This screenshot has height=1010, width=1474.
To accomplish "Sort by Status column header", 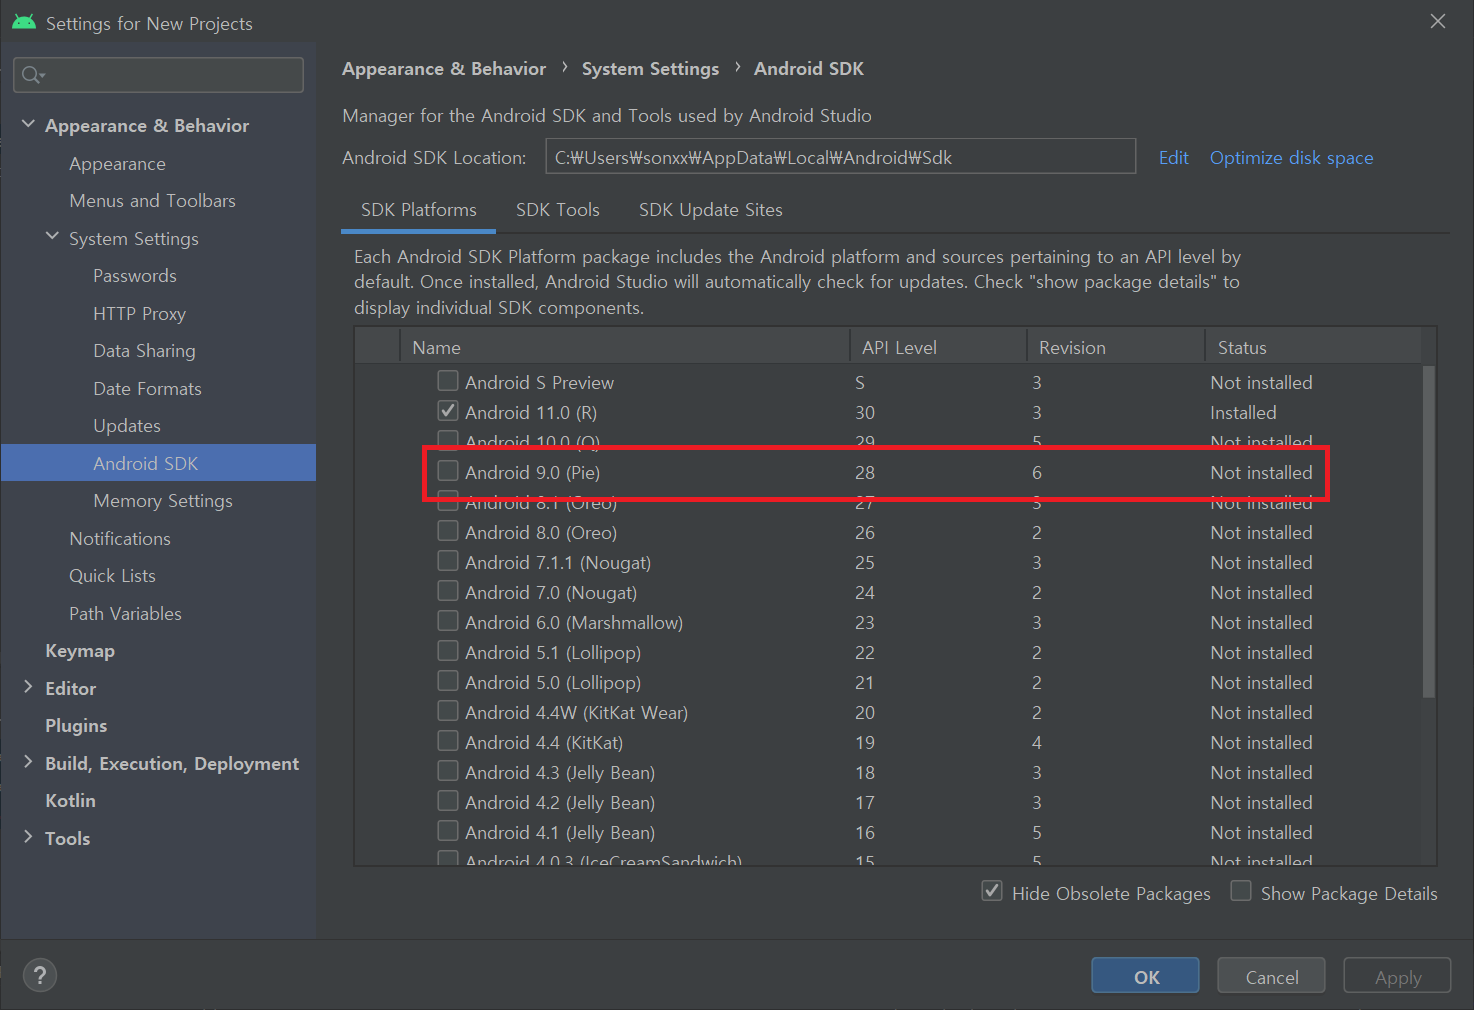I will [x=1313, y=347].
